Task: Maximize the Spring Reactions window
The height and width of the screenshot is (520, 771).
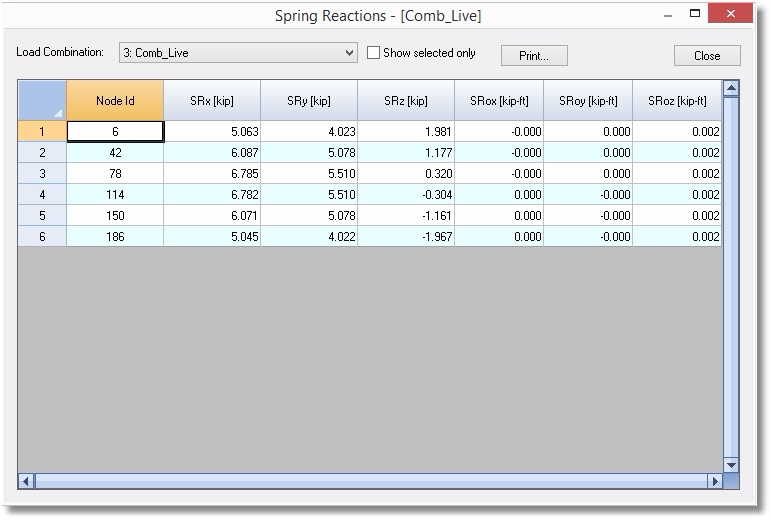Action: pyautogui.click(x=695, y=14)
